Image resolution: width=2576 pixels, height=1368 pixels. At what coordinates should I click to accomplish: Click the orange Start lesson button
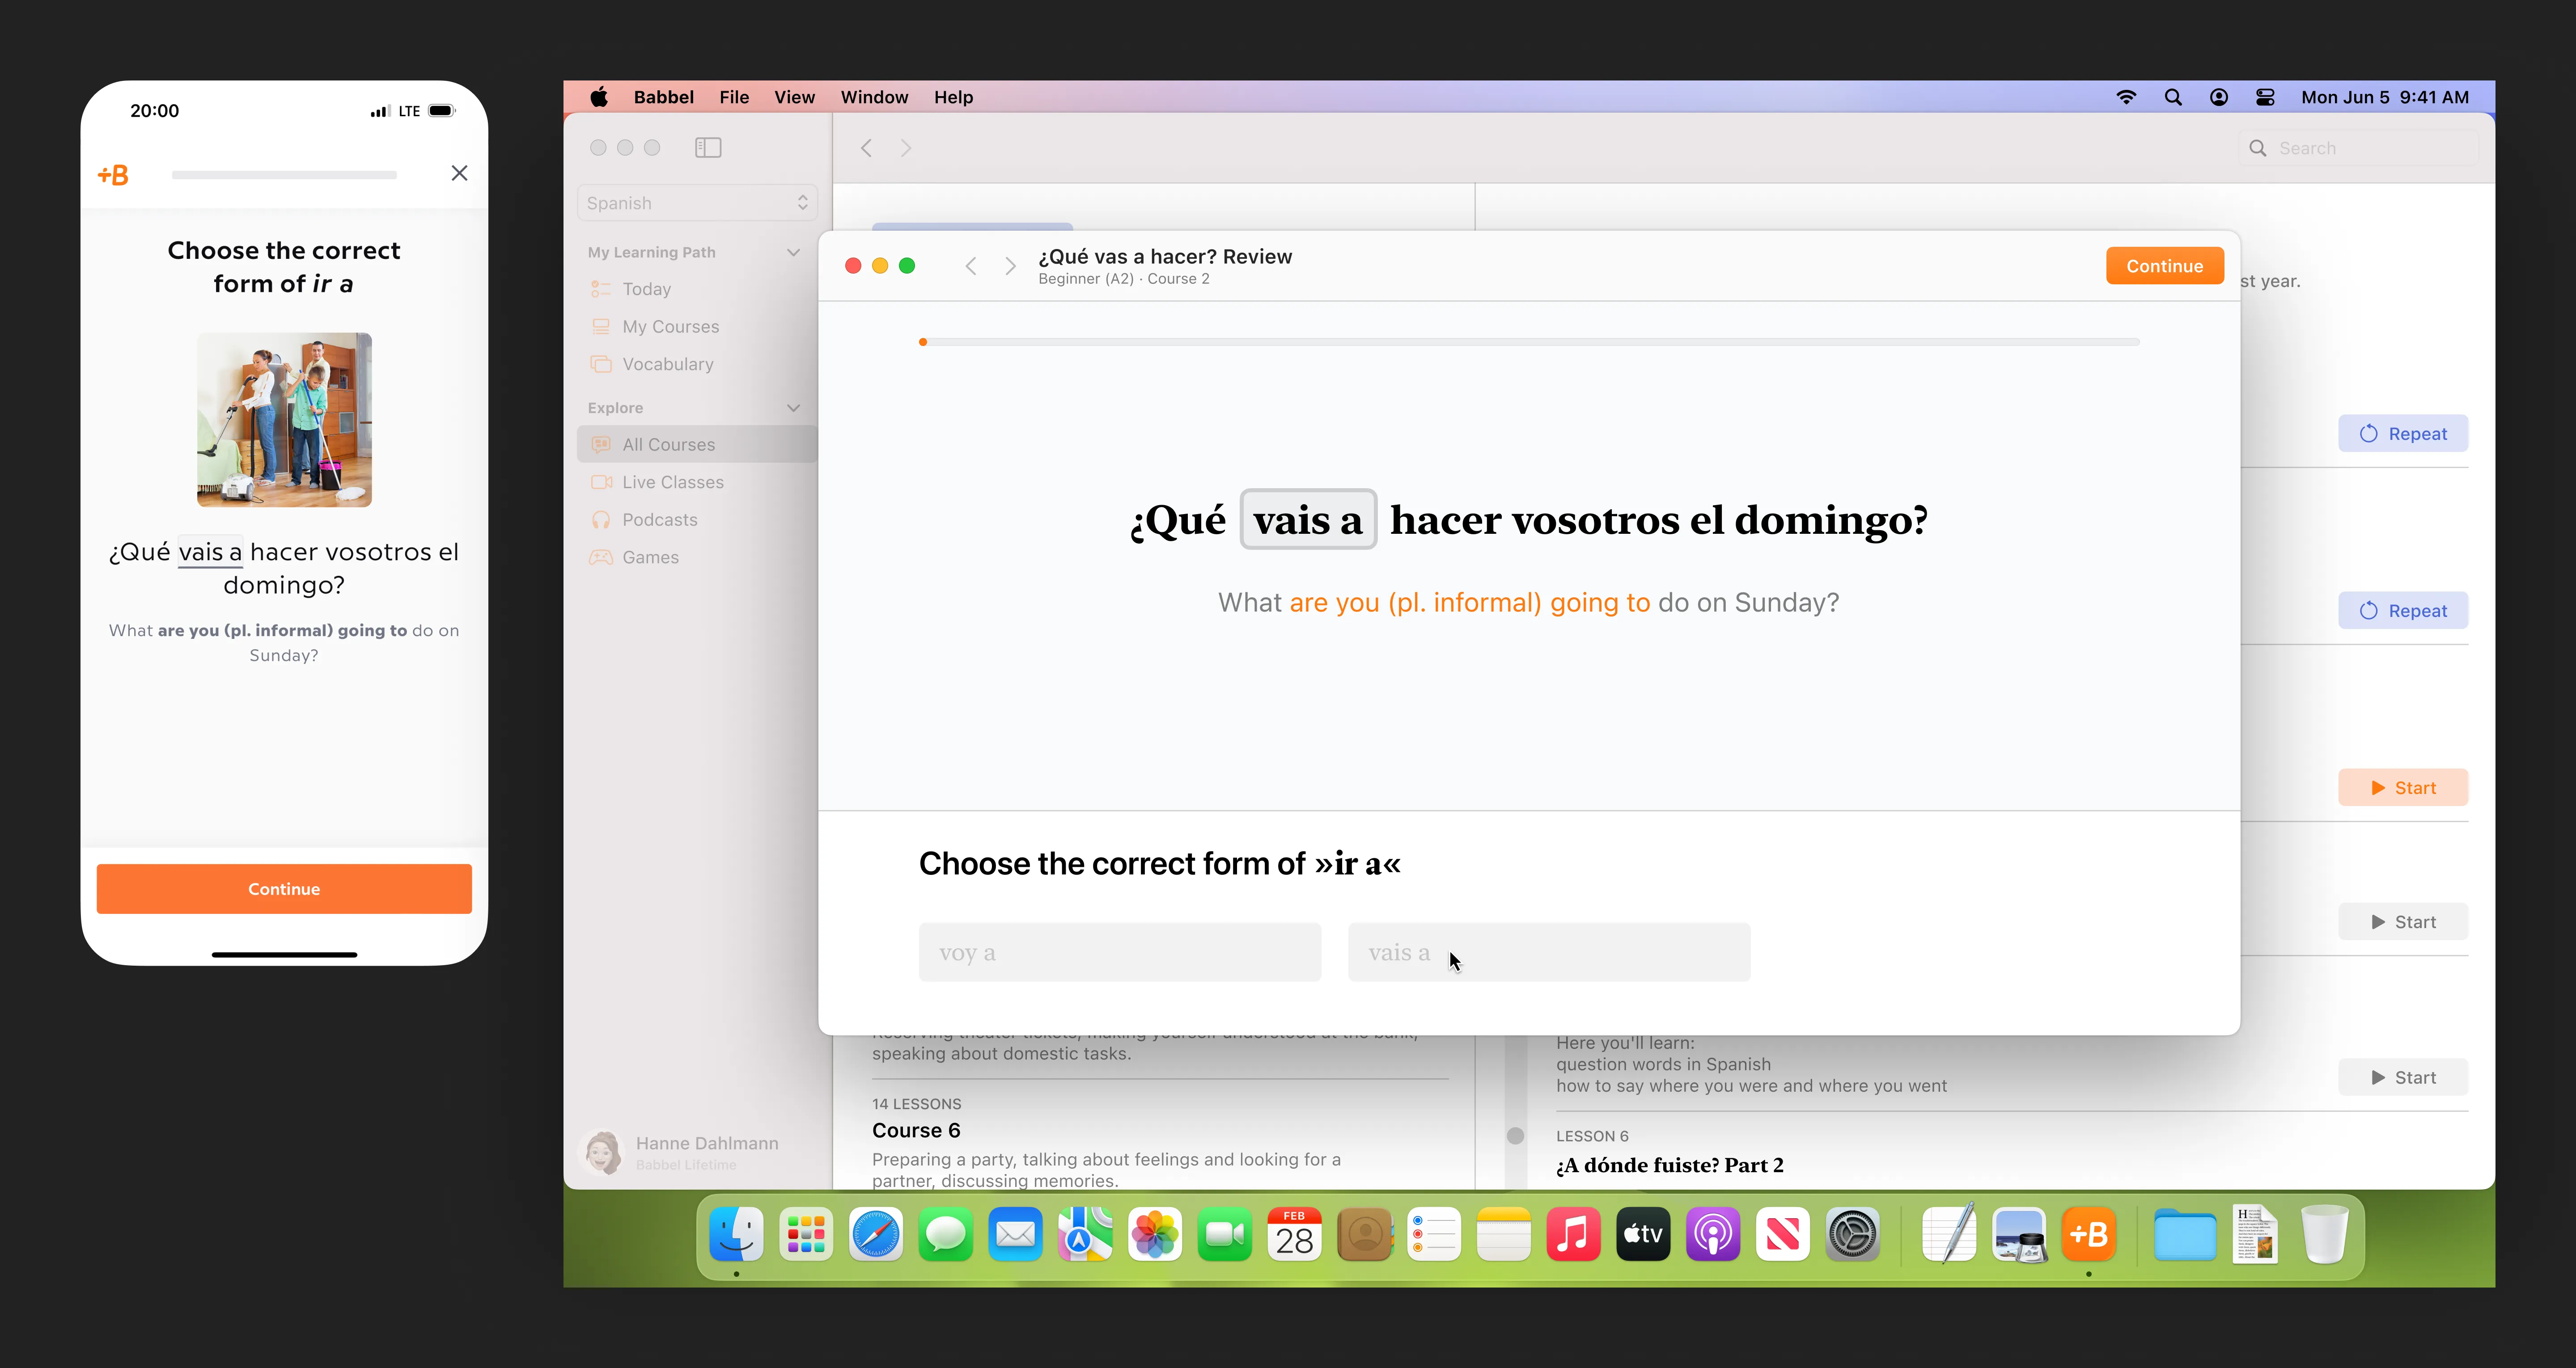pos(2402,788)
